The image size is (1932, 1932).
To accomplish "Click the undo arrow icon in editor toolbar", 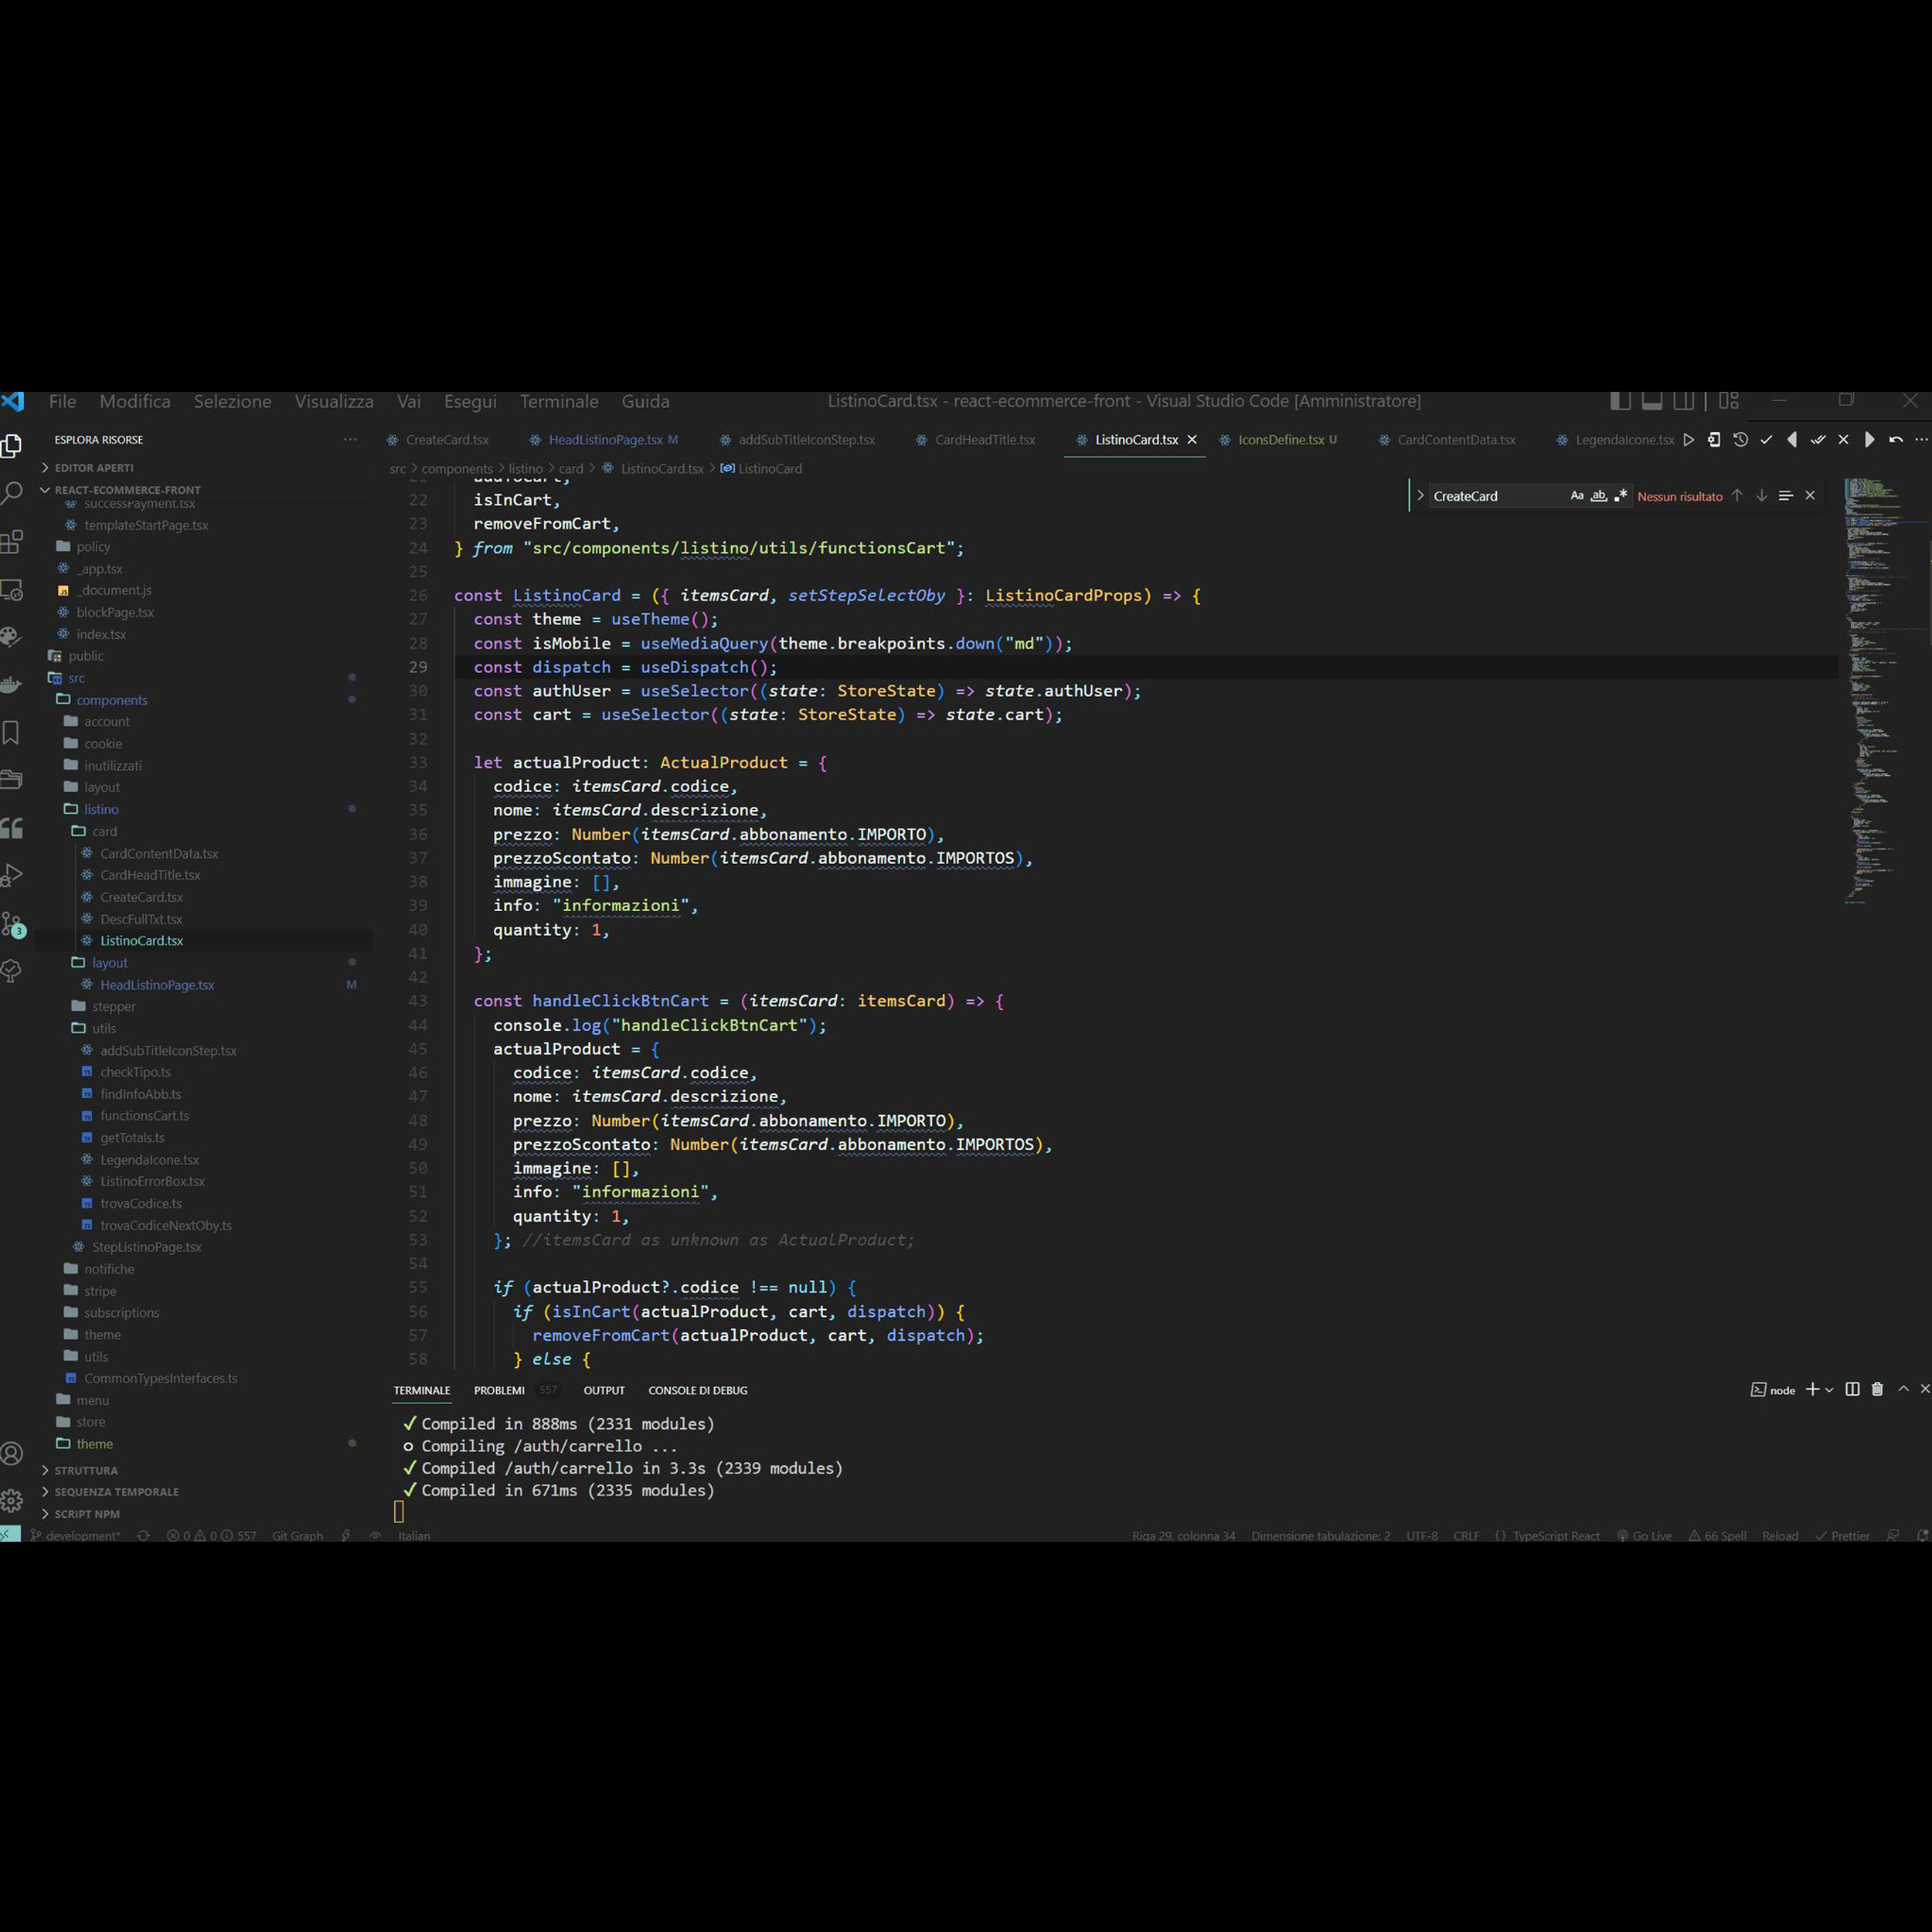I will tap(1896, 440).
